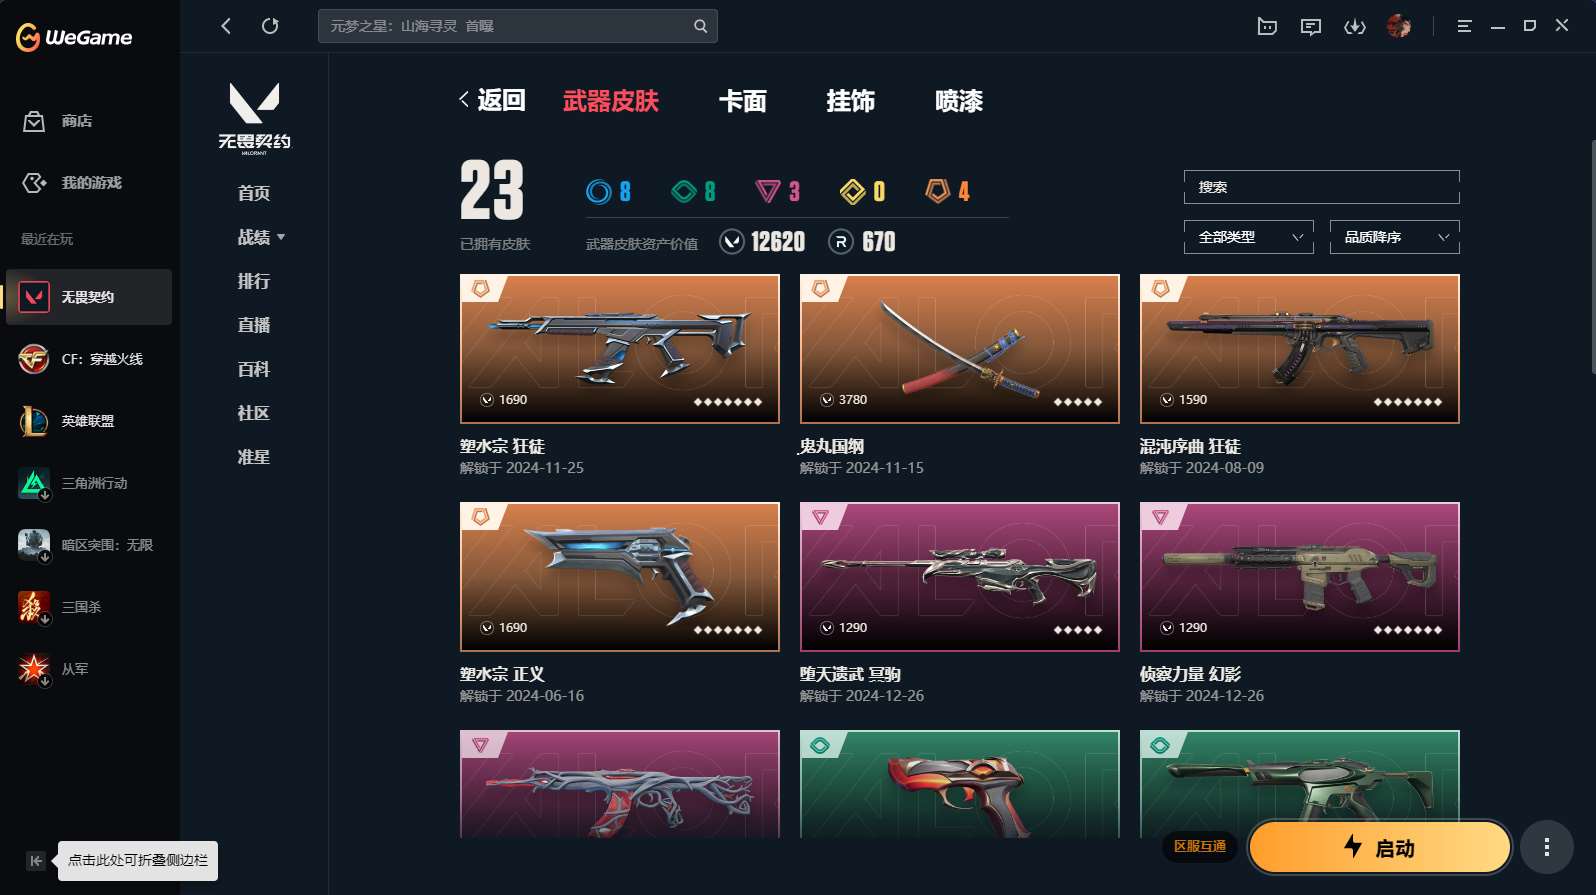Image resolution: width=1596 pixels, height=895 pixels.
Task: Switch to the 卡面 tab
Action: [743, 101]
